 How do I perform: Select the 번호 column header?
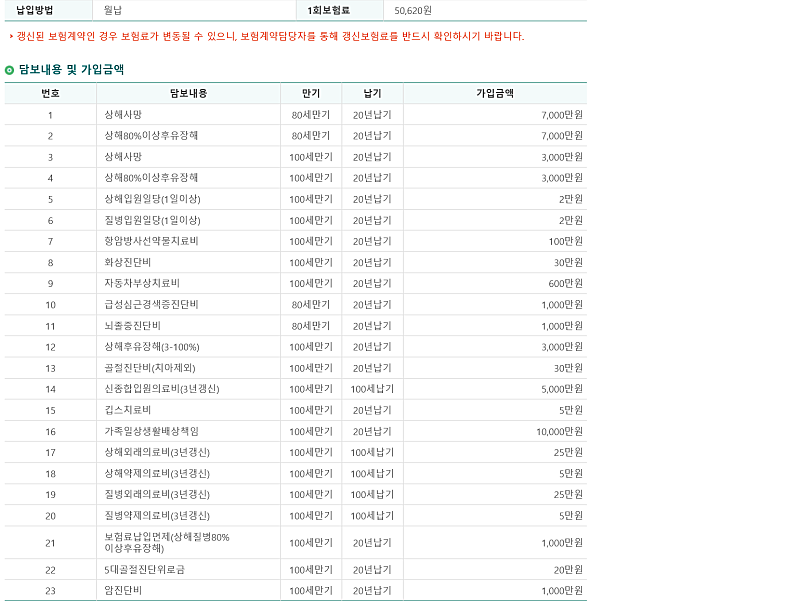point(50,93)
